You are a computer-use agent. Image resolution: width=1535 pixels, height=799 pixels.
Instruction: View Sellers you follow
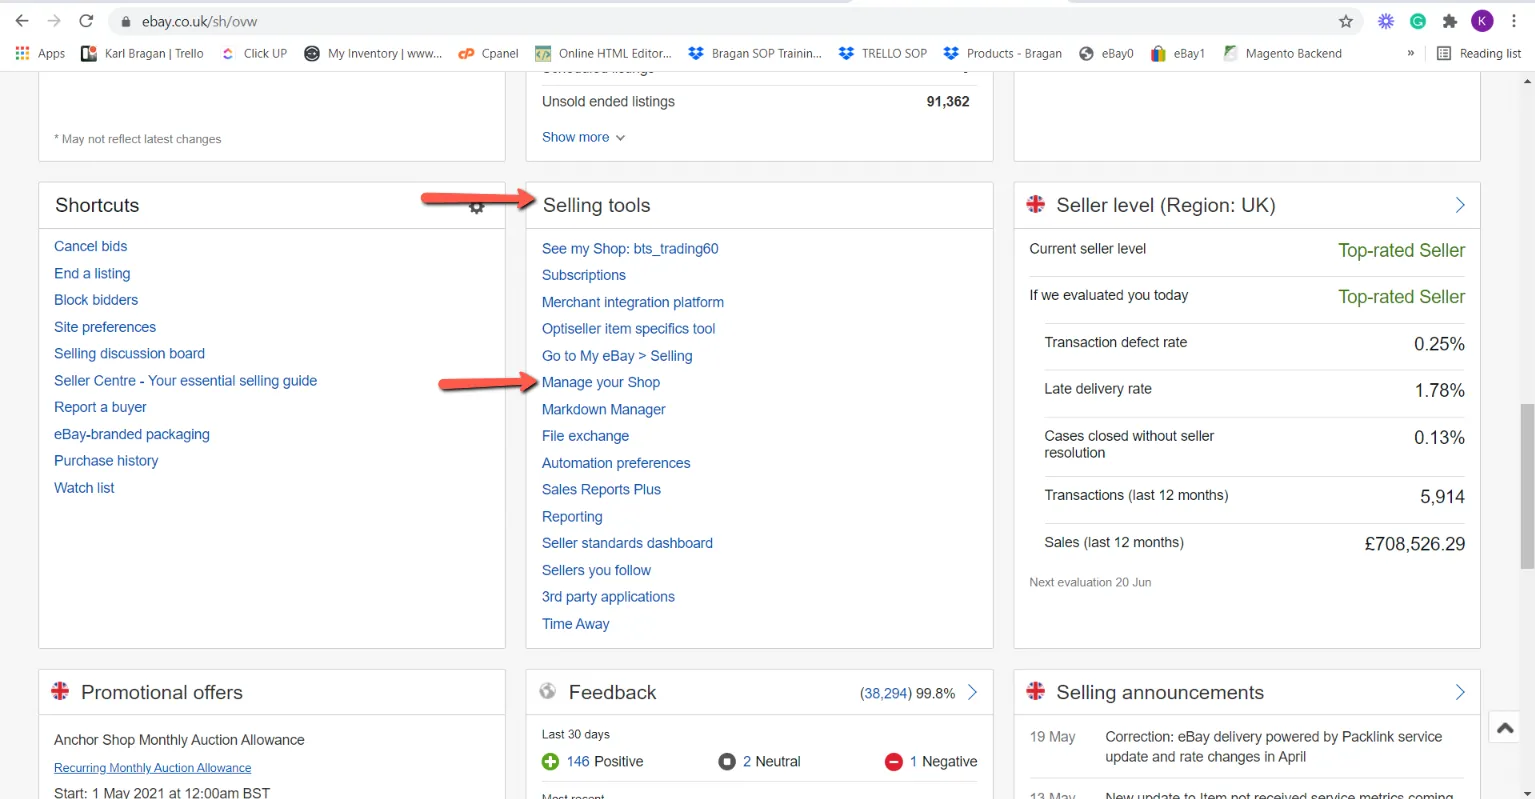click(596, 570)
